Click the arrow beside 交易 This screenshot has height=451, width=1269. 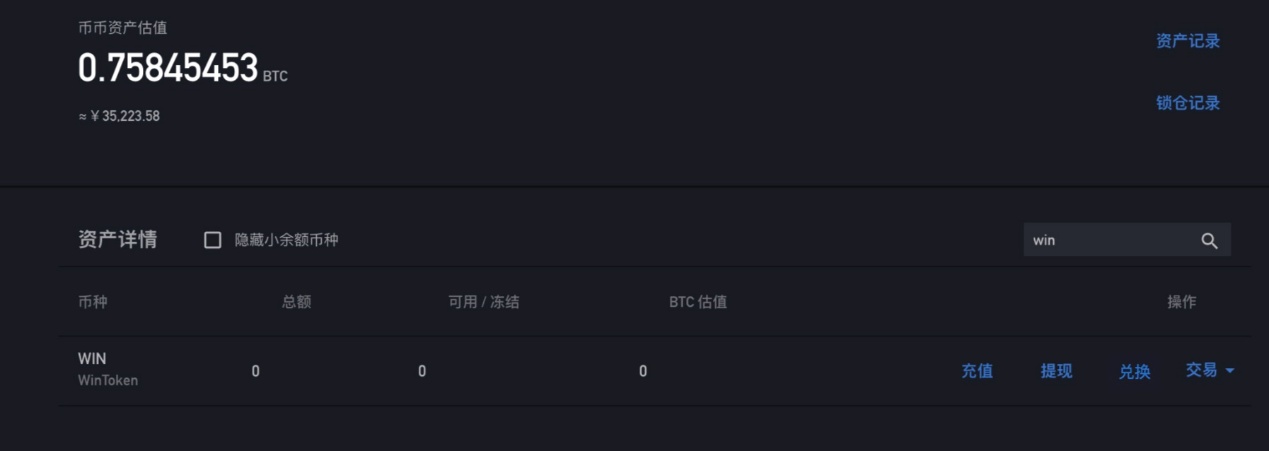tap(1230, 371)
